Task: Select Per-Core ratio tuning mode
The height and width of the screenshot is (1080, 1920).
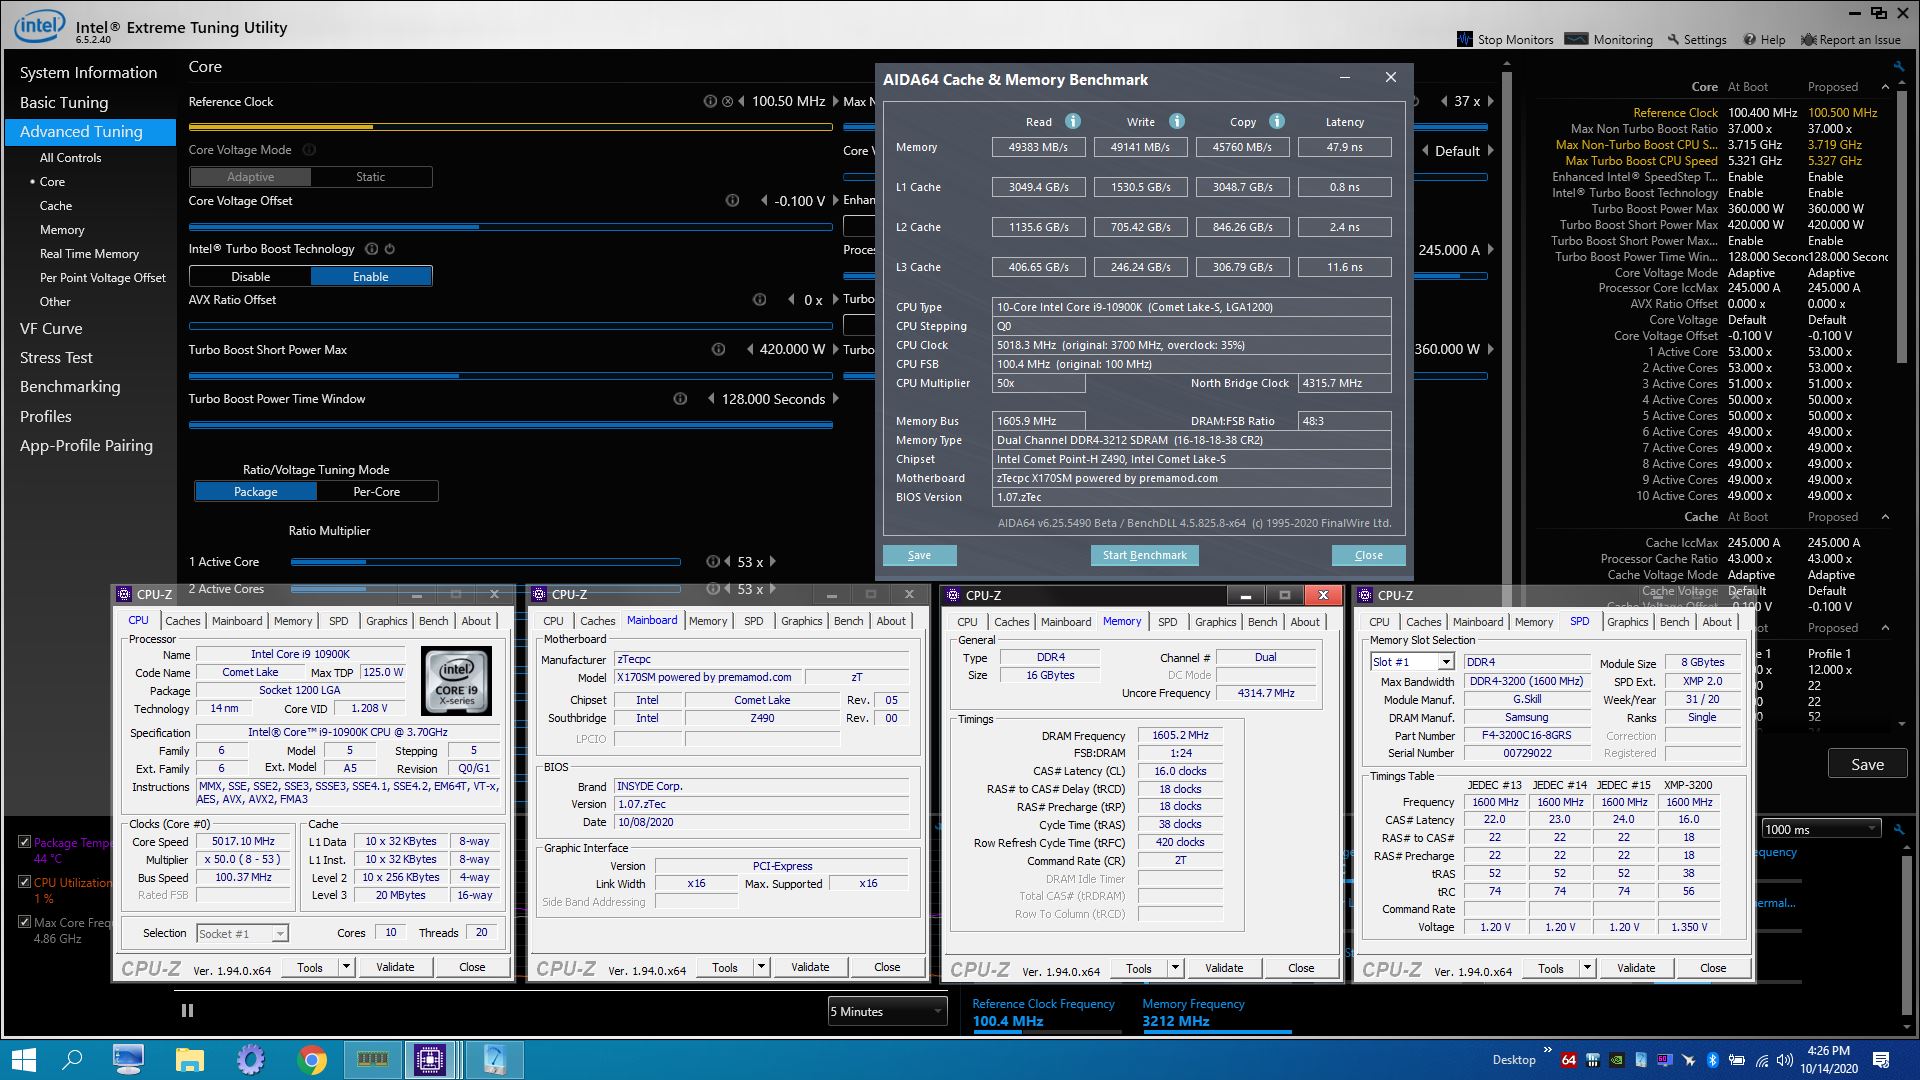Action: click(x=377, y=491)
